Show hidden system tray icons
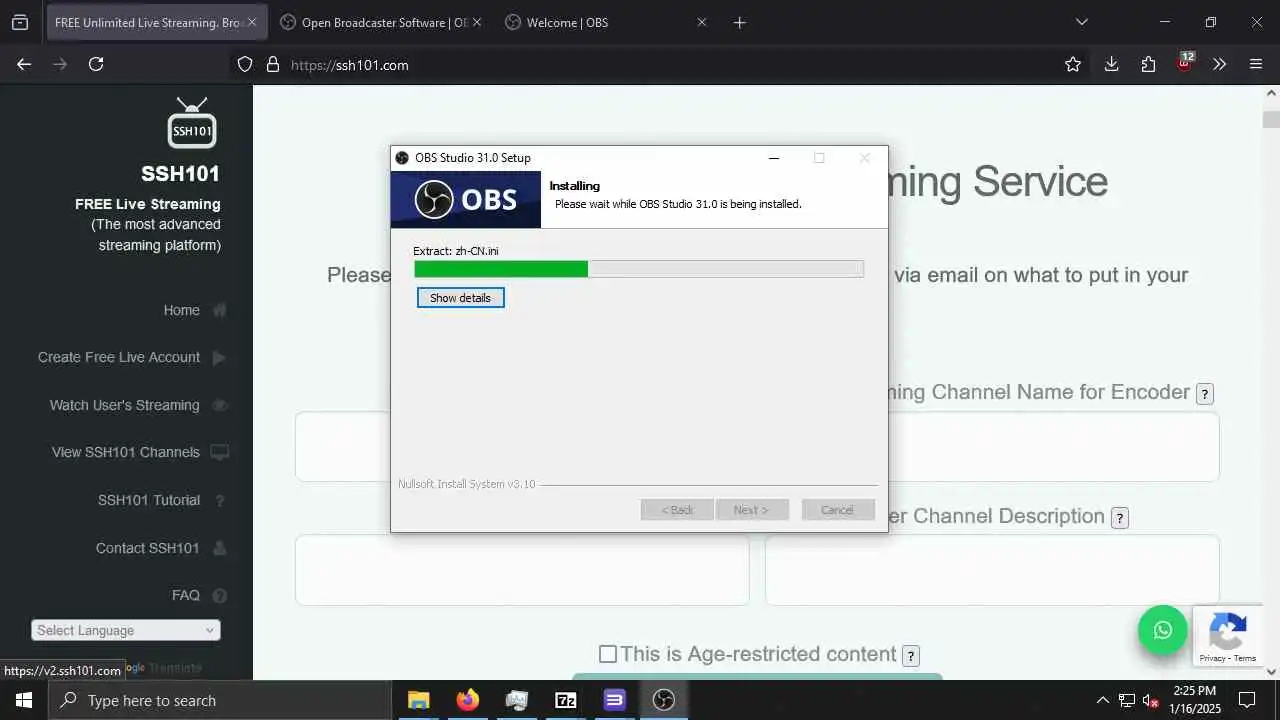 tap(1102, 700)
